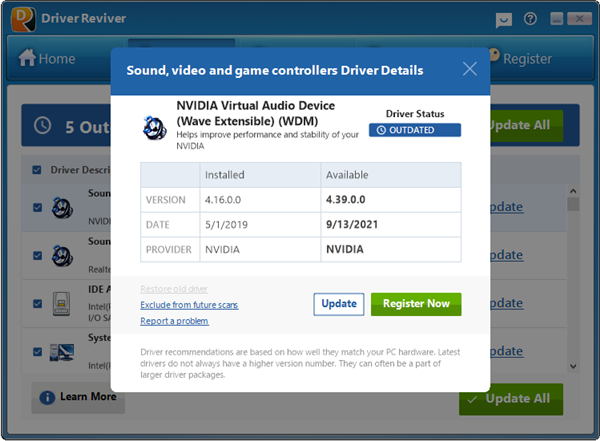Click the Learn More button
This screenshot has height=441, width=600.
click(78, 397)
